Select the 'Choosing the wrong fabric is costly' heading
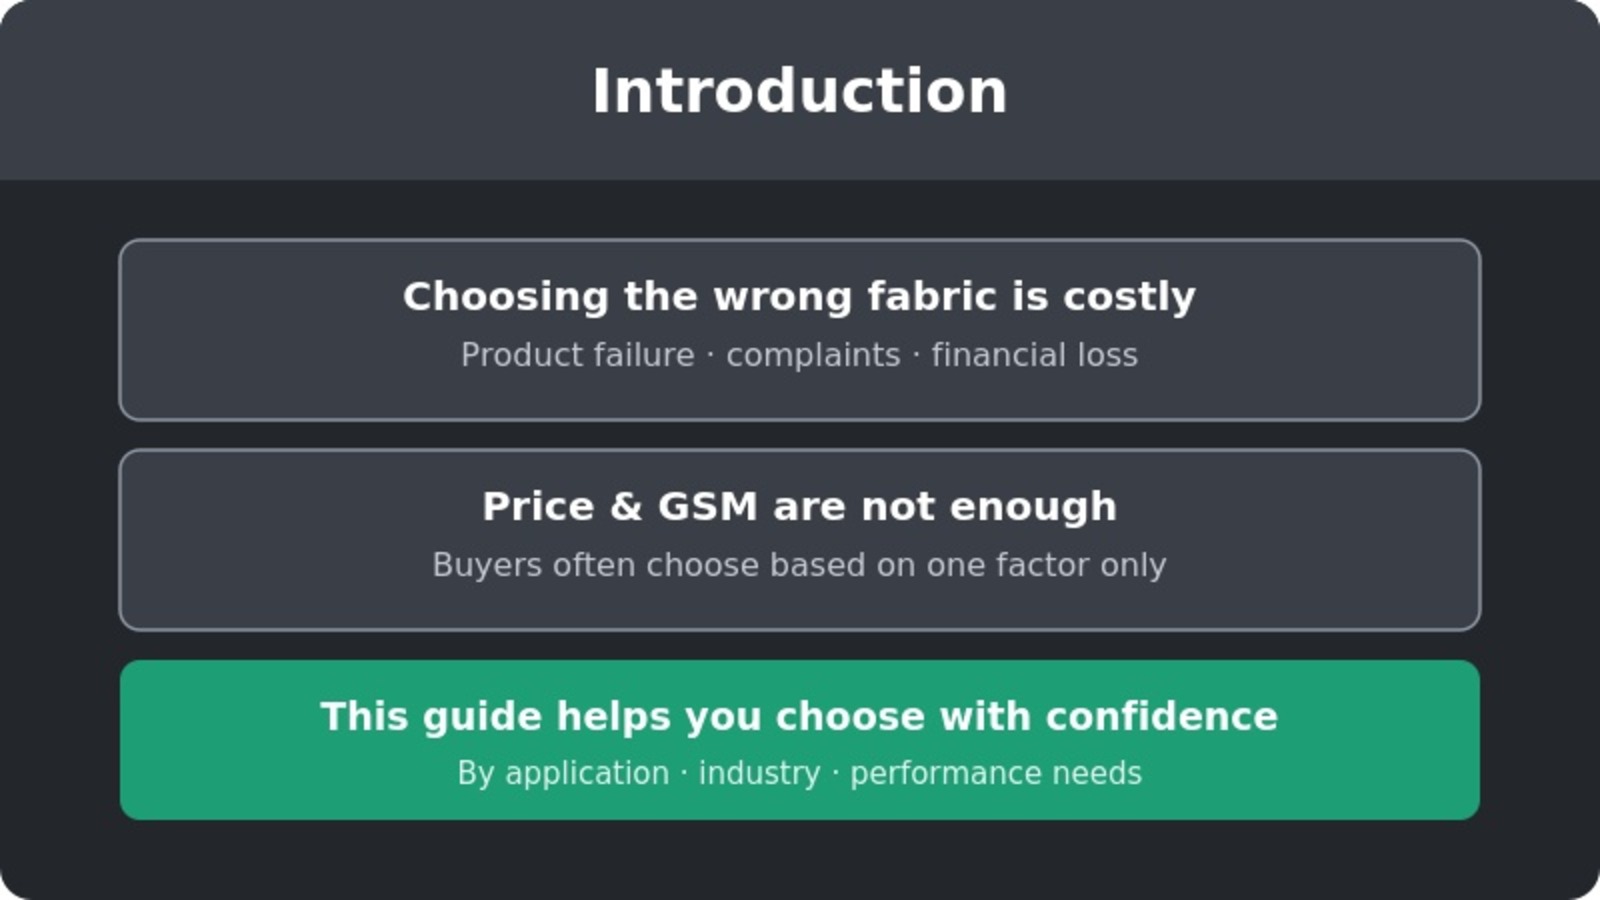 (799, 296)
